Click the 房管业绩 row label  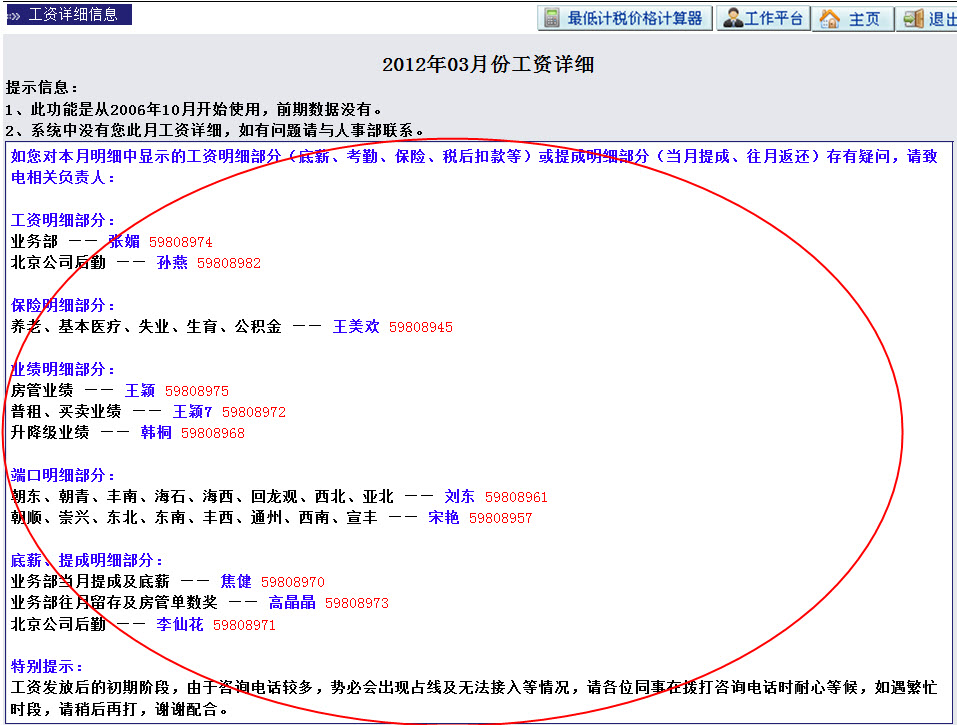(x=42, y=391)
